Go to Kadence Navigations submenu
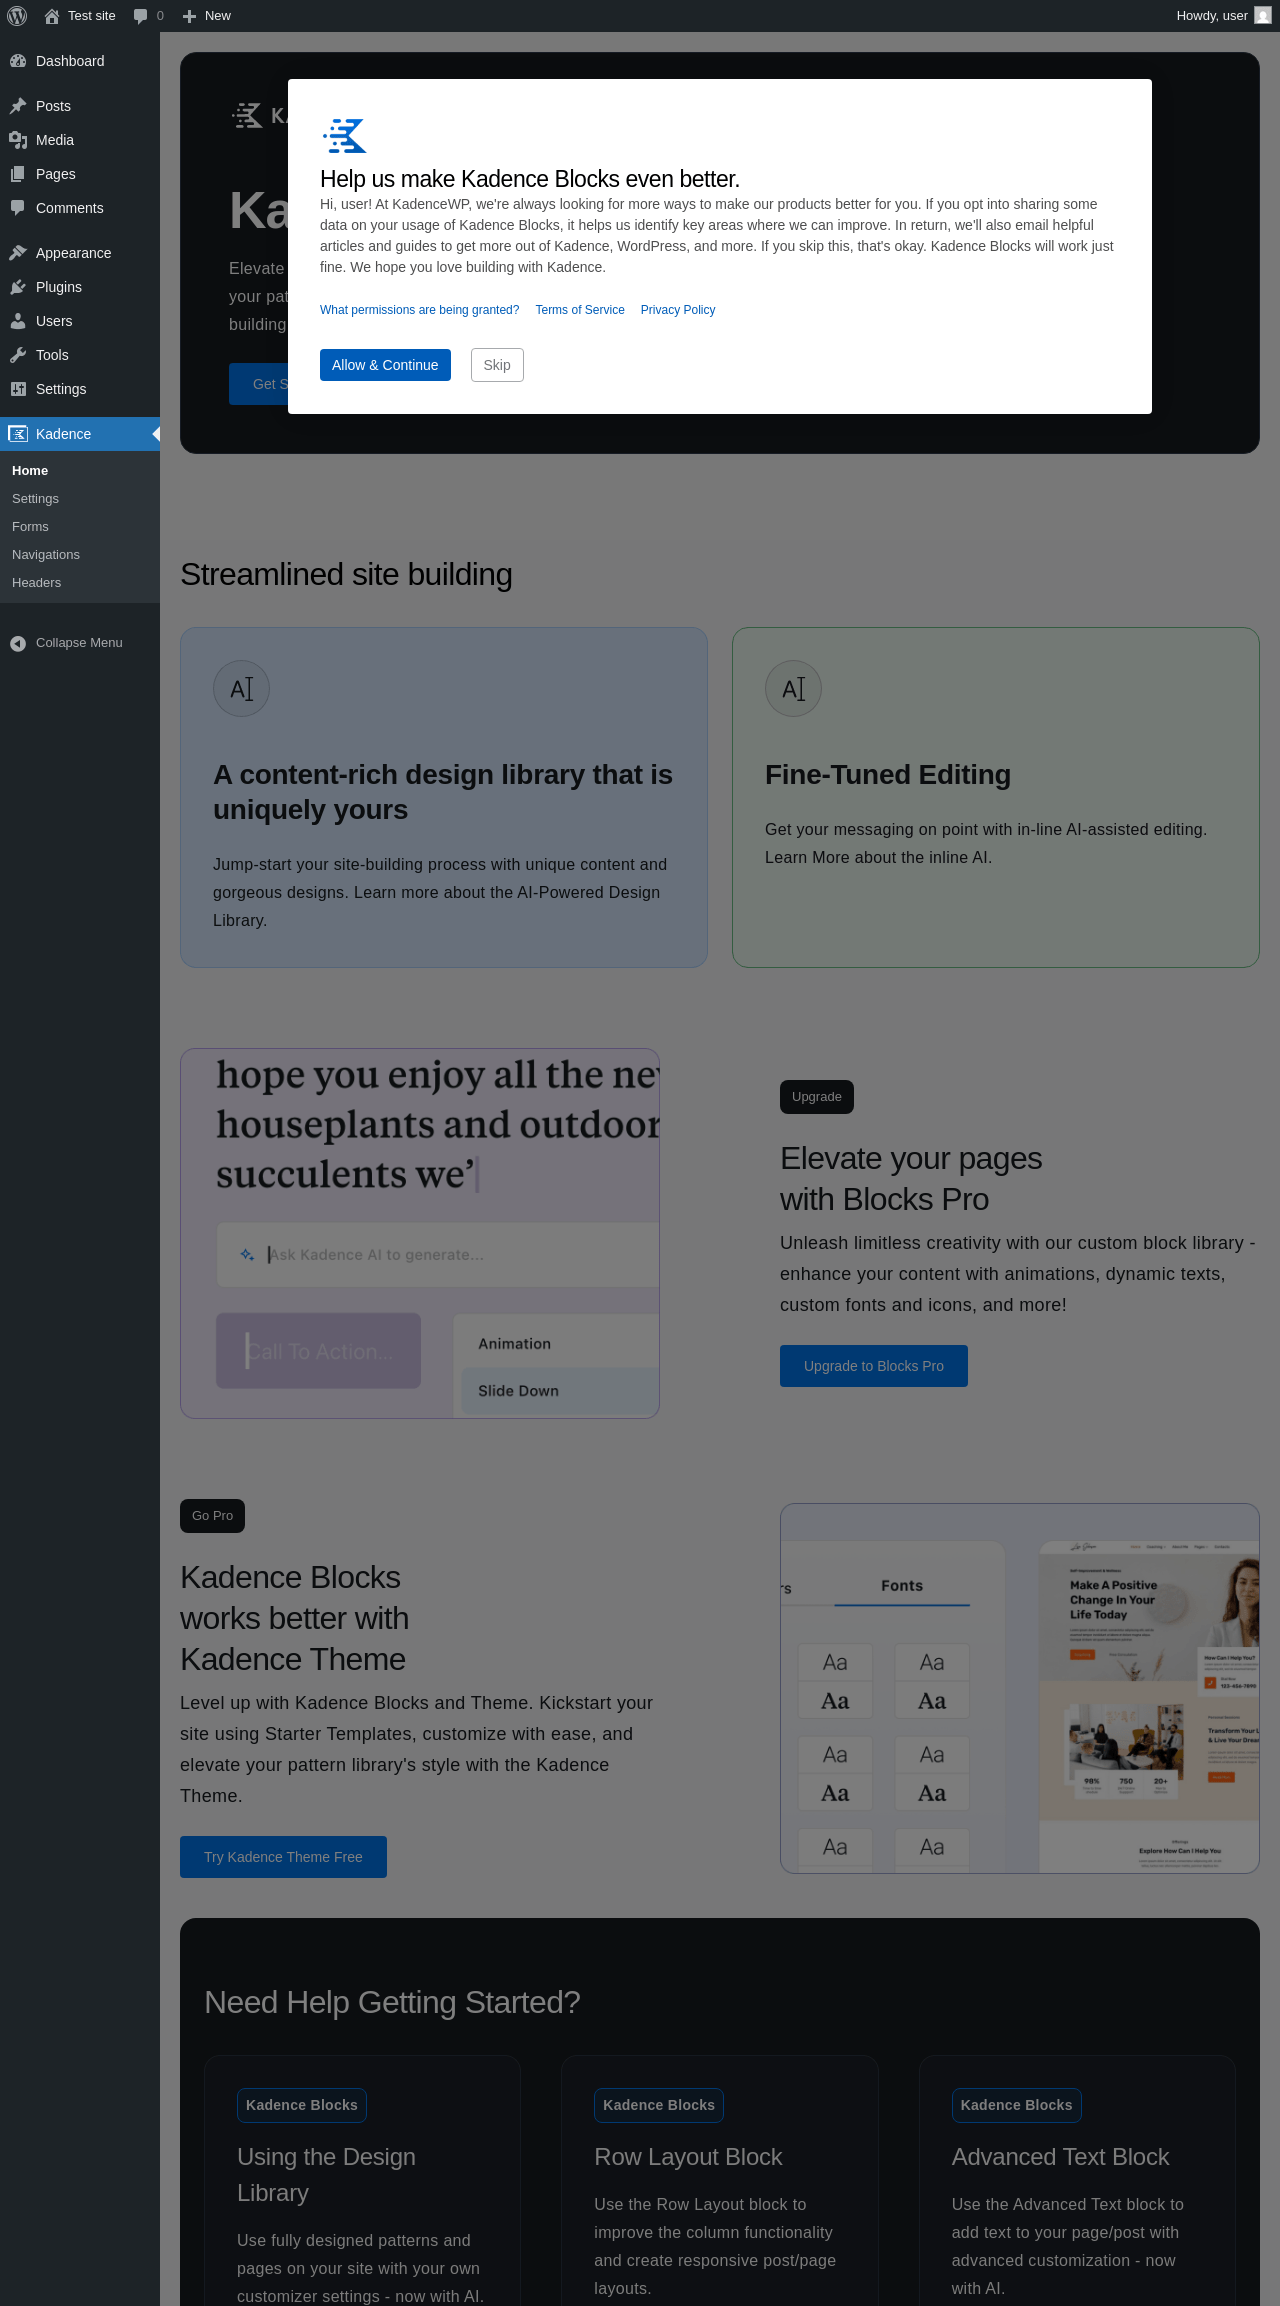 pyautogui.click(x=80, y=555)
